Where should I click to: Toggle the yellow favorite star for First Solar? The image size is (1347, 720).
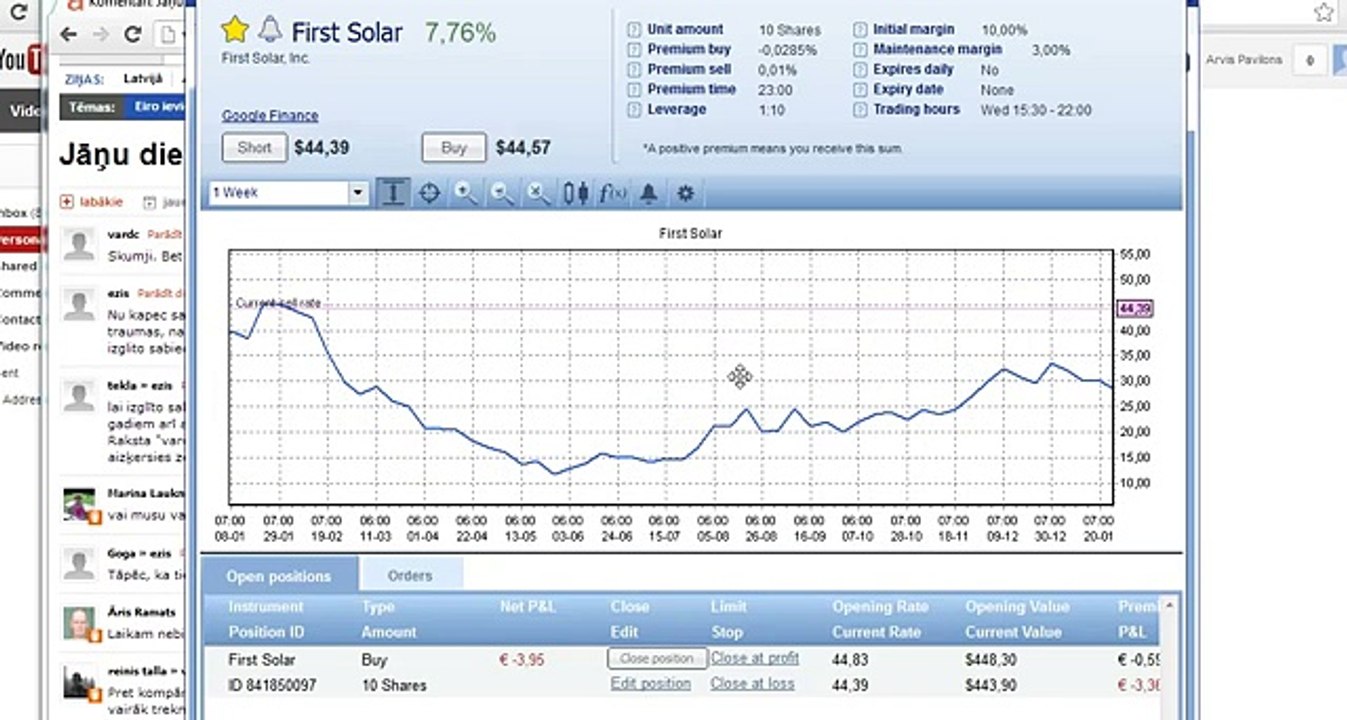point(235,30)
